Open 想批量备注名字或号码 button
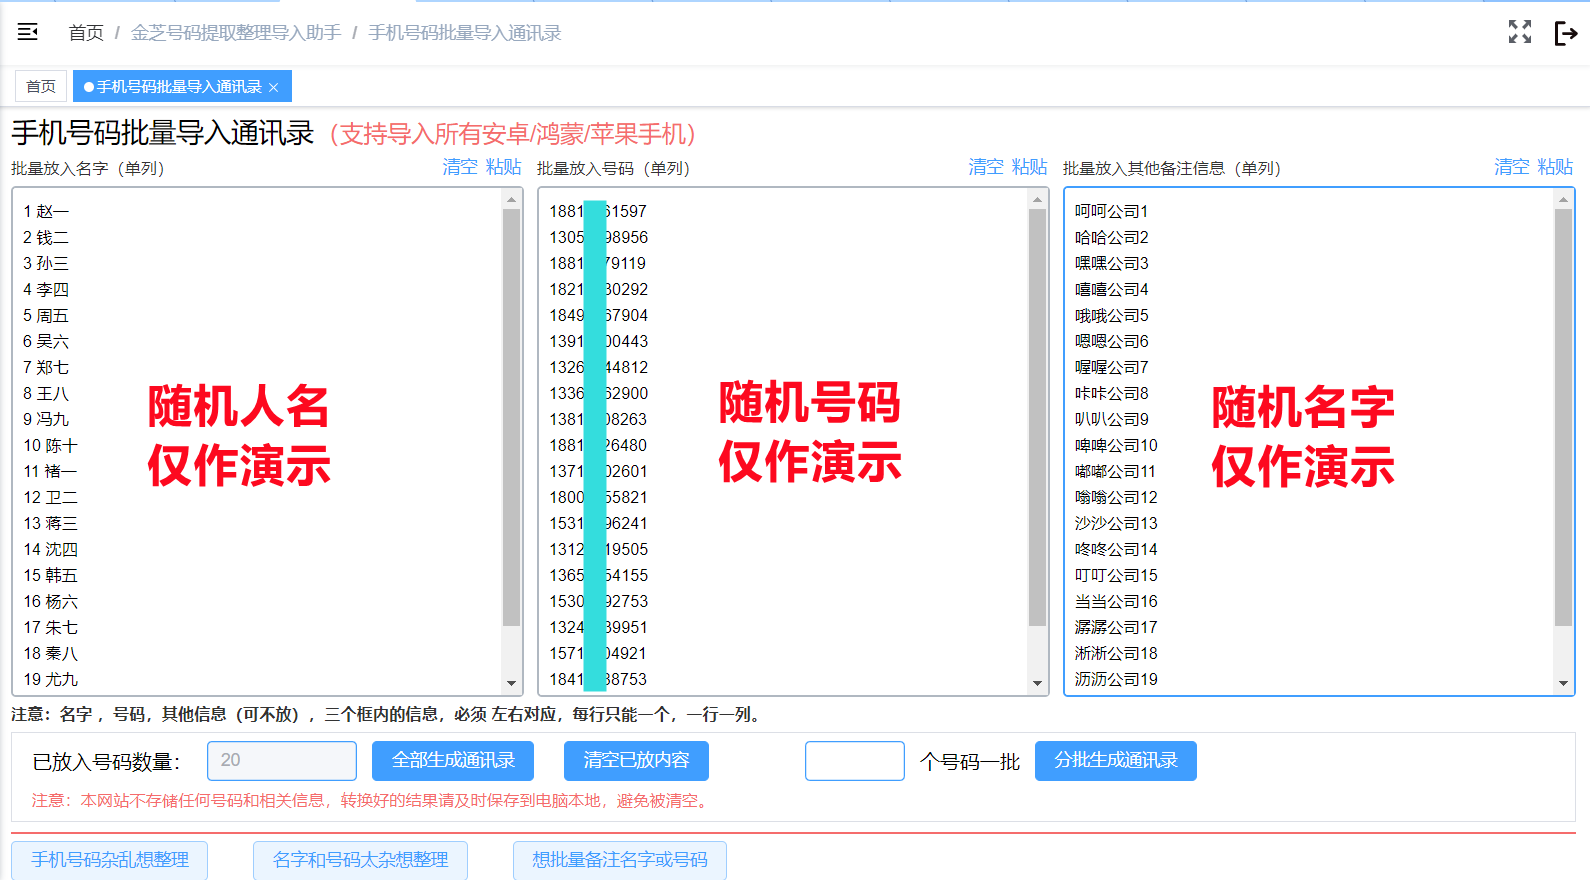This screenshot has width=1590, height=880. [620, 860]
